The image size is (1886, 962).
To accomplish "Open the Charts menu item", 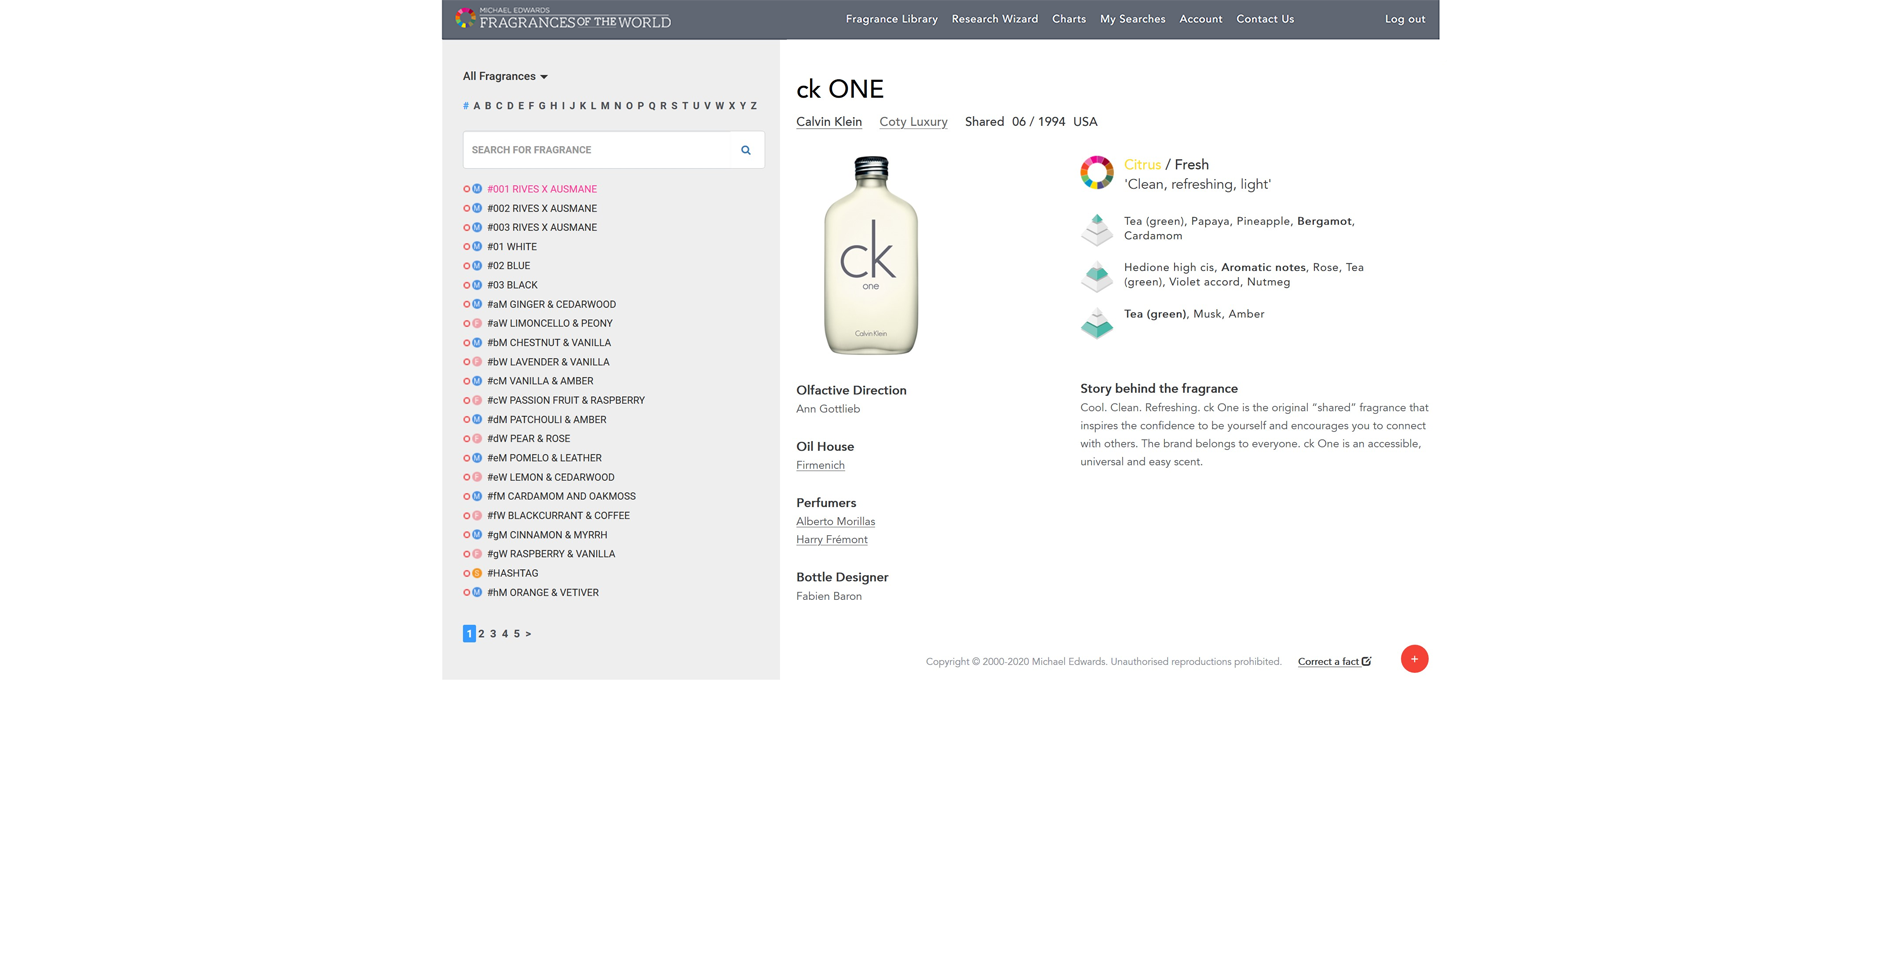I will pyautogui.click(x=1068, y=19).
